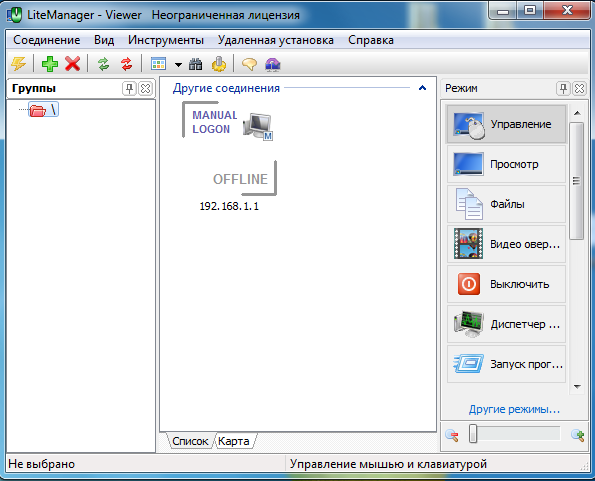Screen dimensions: 595x481
Task: Select the root folder in Группы tree
Action: point(44,110)
